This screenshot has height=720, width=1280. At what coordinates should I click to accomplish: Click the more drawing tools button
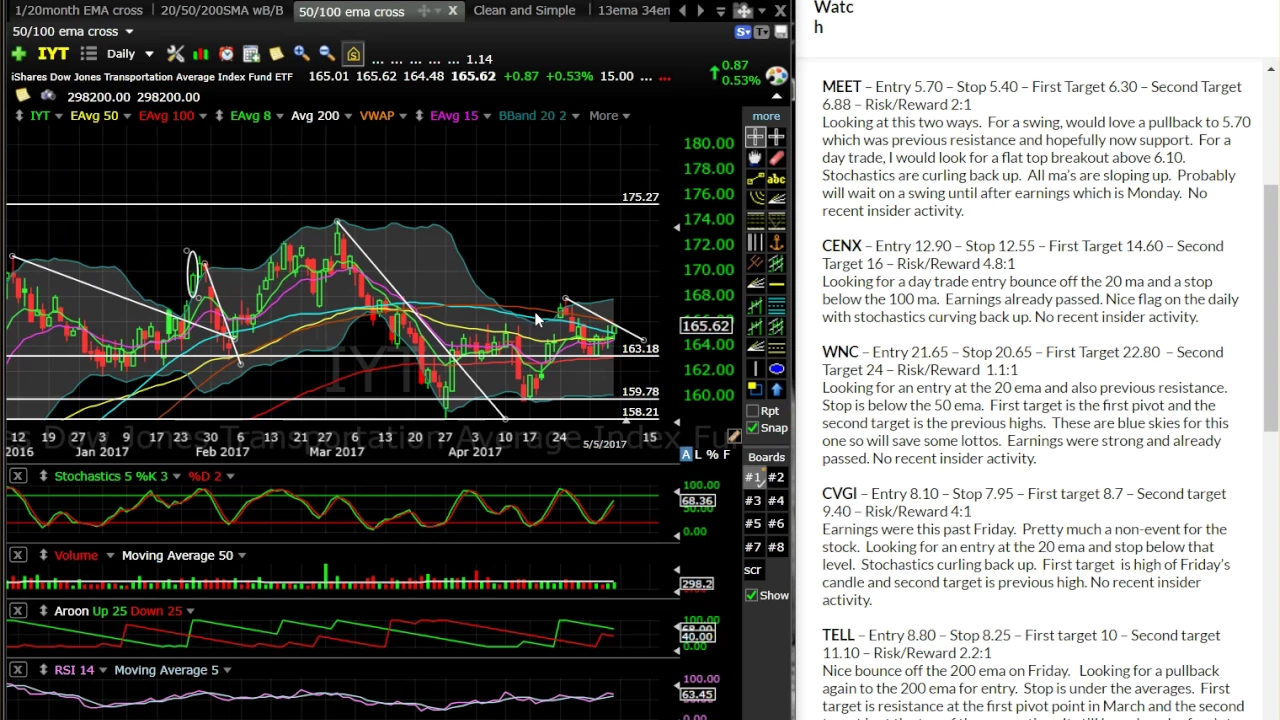(x=766, y=116)
